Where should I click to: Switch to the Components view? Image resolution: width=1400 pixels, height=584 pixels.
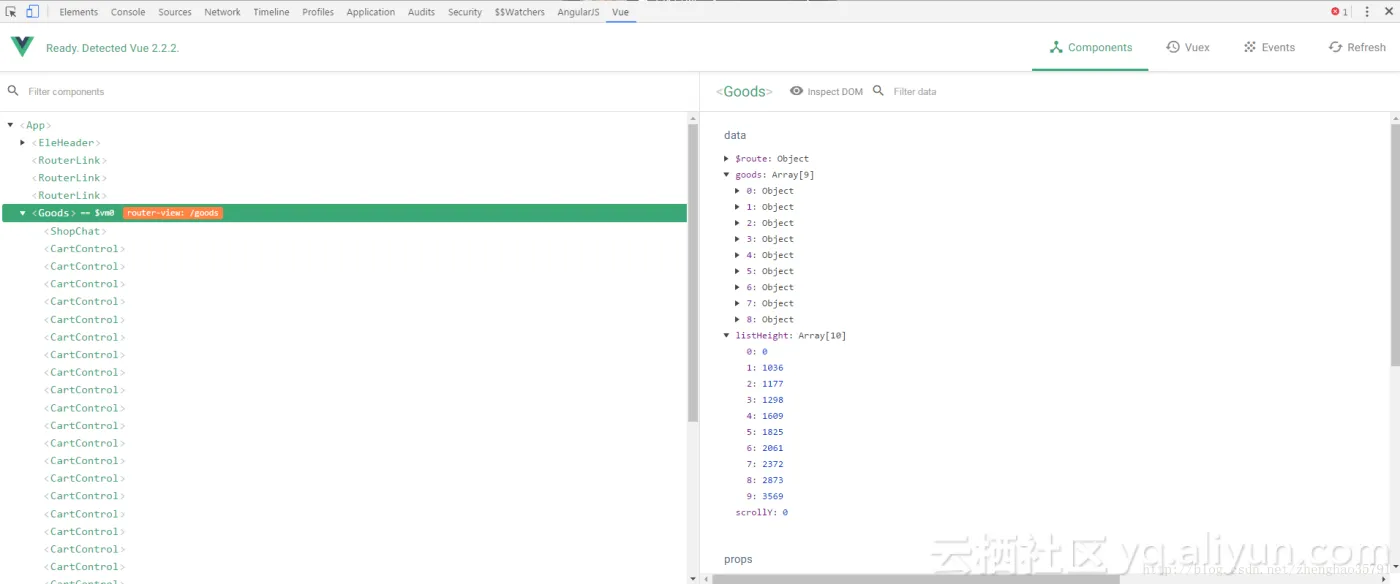click(x=1090, y=47)
